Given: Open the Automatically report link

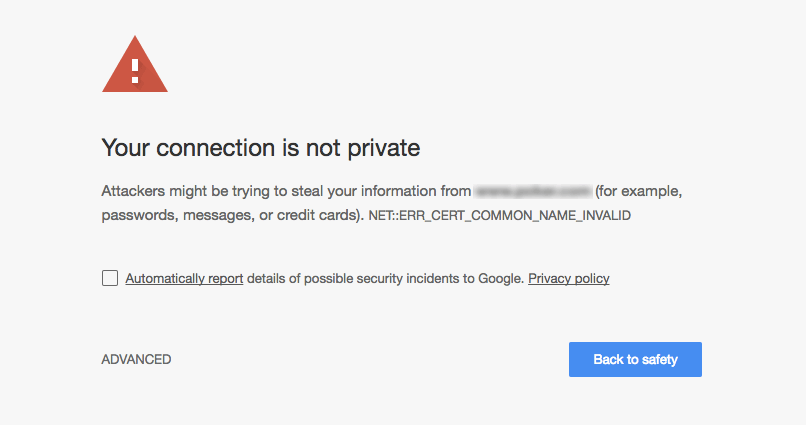Looking at the screenshot, I should pyautogui.click(x=184, y=279).
